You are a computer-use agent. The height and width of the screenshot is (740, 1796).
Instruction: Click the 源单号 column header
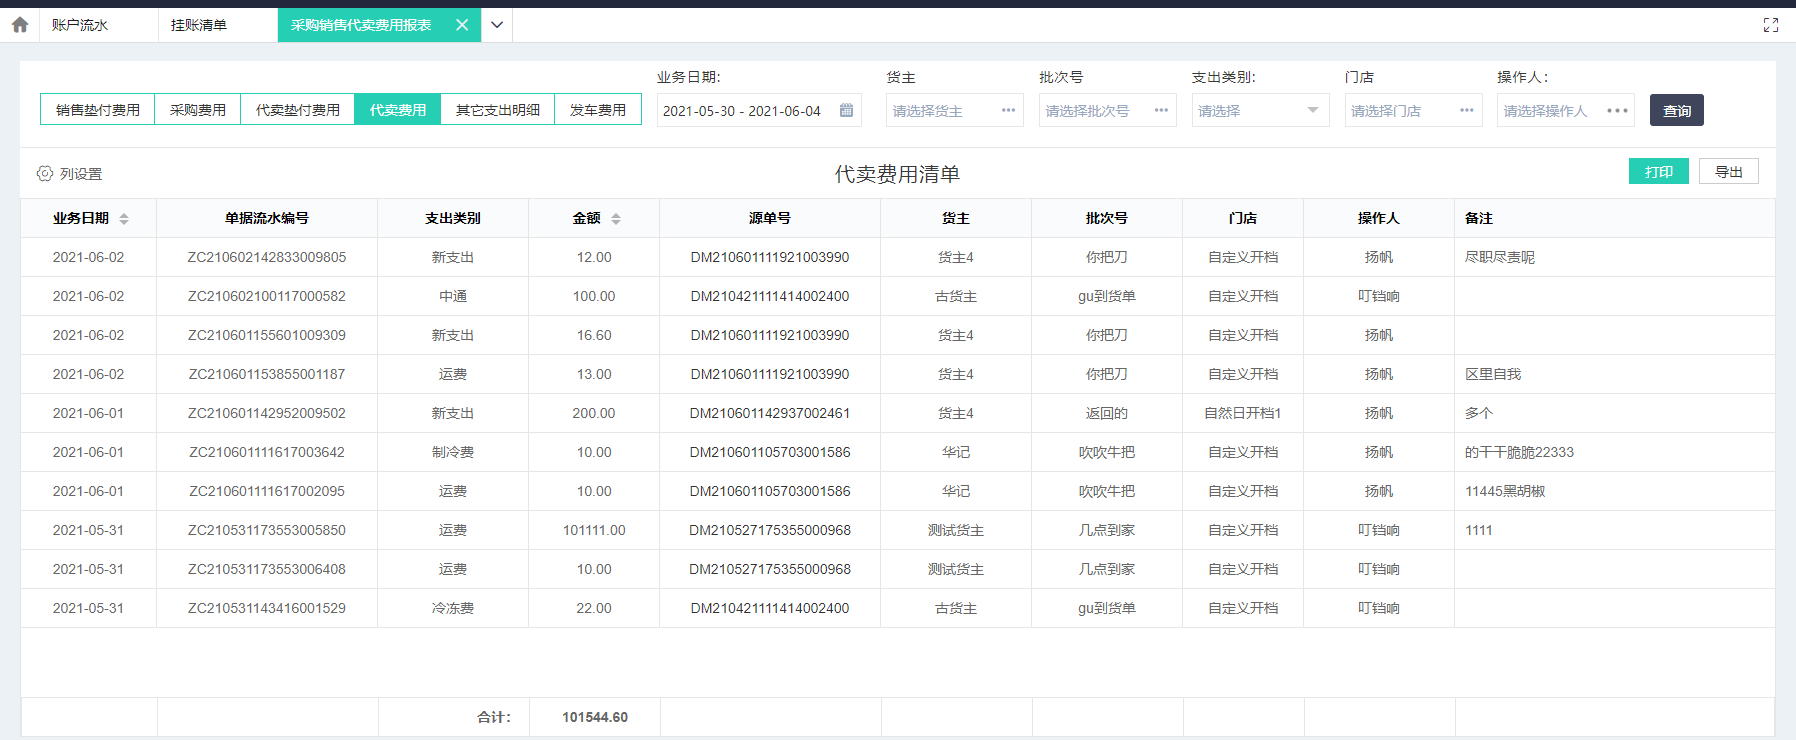(x=770, y=218)
